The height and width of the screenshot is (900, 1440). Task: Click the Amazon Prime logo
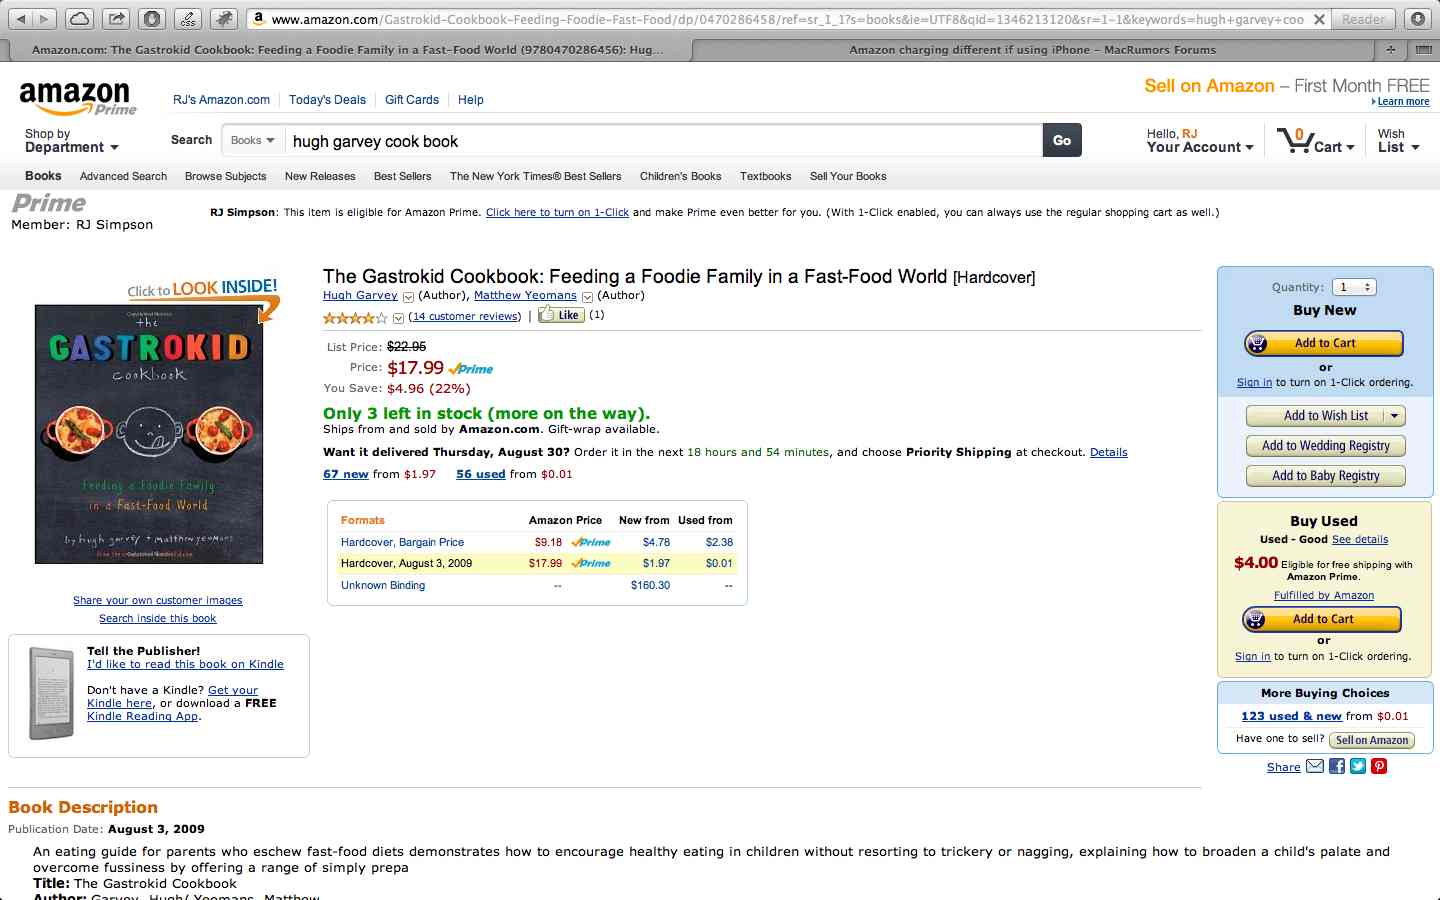tap(77, 98)
